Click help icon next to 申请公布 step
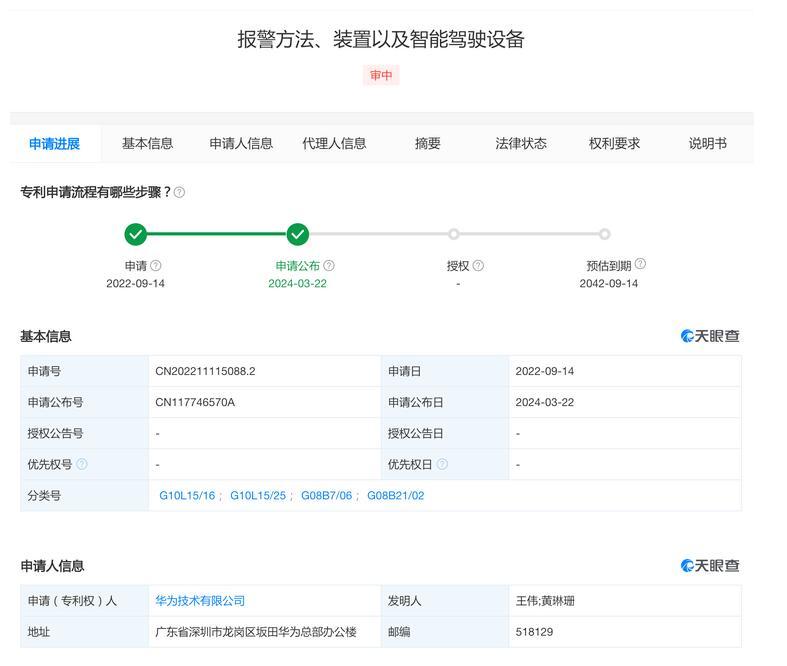Image resolution: width=787 pixels, height=666 pixels. [x=329, y=265]
